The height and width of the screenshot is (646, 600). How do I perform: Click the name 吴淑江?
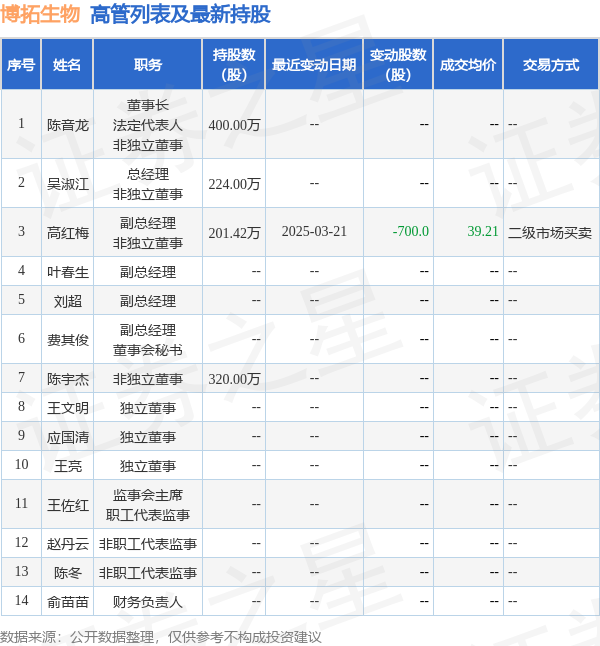pos(68,184)
